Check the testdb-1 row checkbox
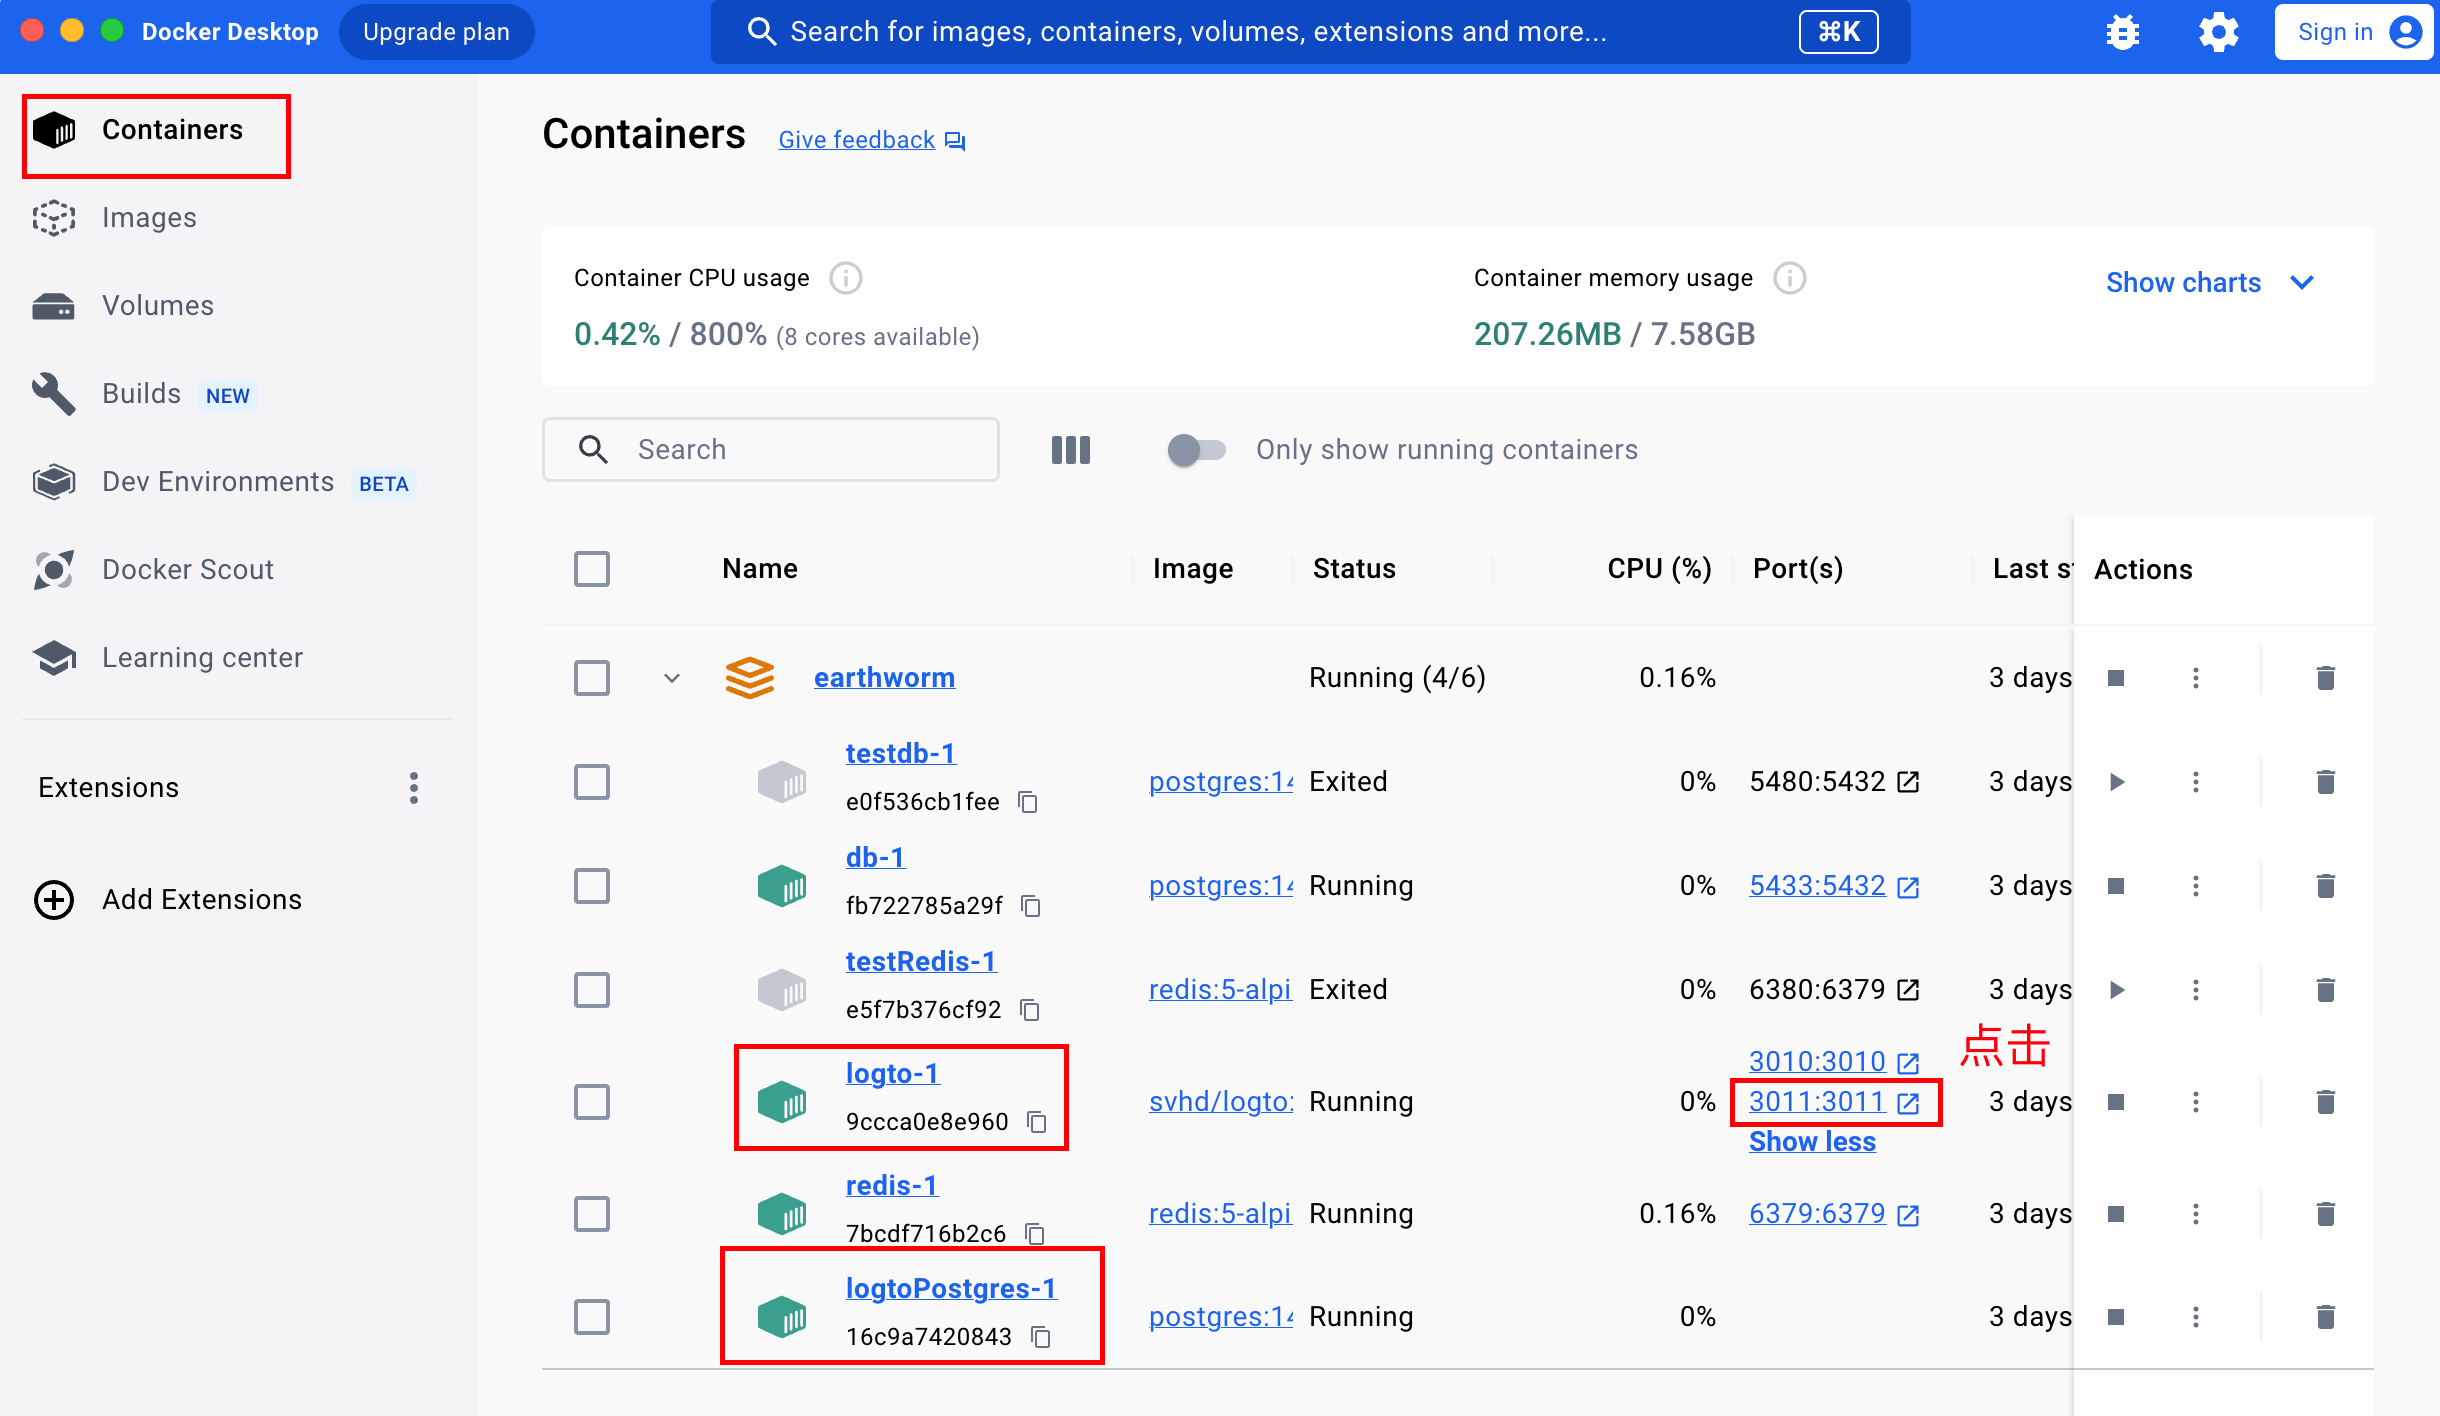The height and width of the screenshot is (1416, 2440). (x=592, y=782)
